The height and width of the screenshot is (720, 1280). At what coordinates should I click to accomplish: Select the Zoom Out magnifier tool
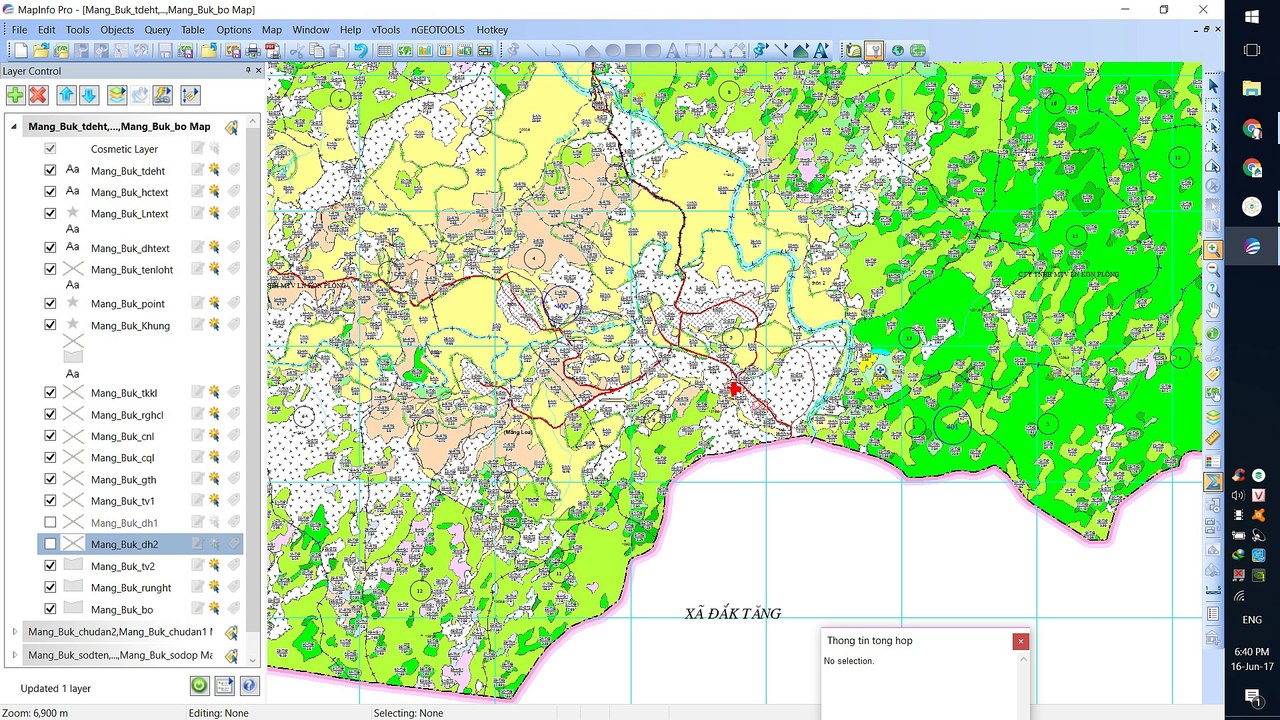pyautogui.click(x=1212, y=269)
